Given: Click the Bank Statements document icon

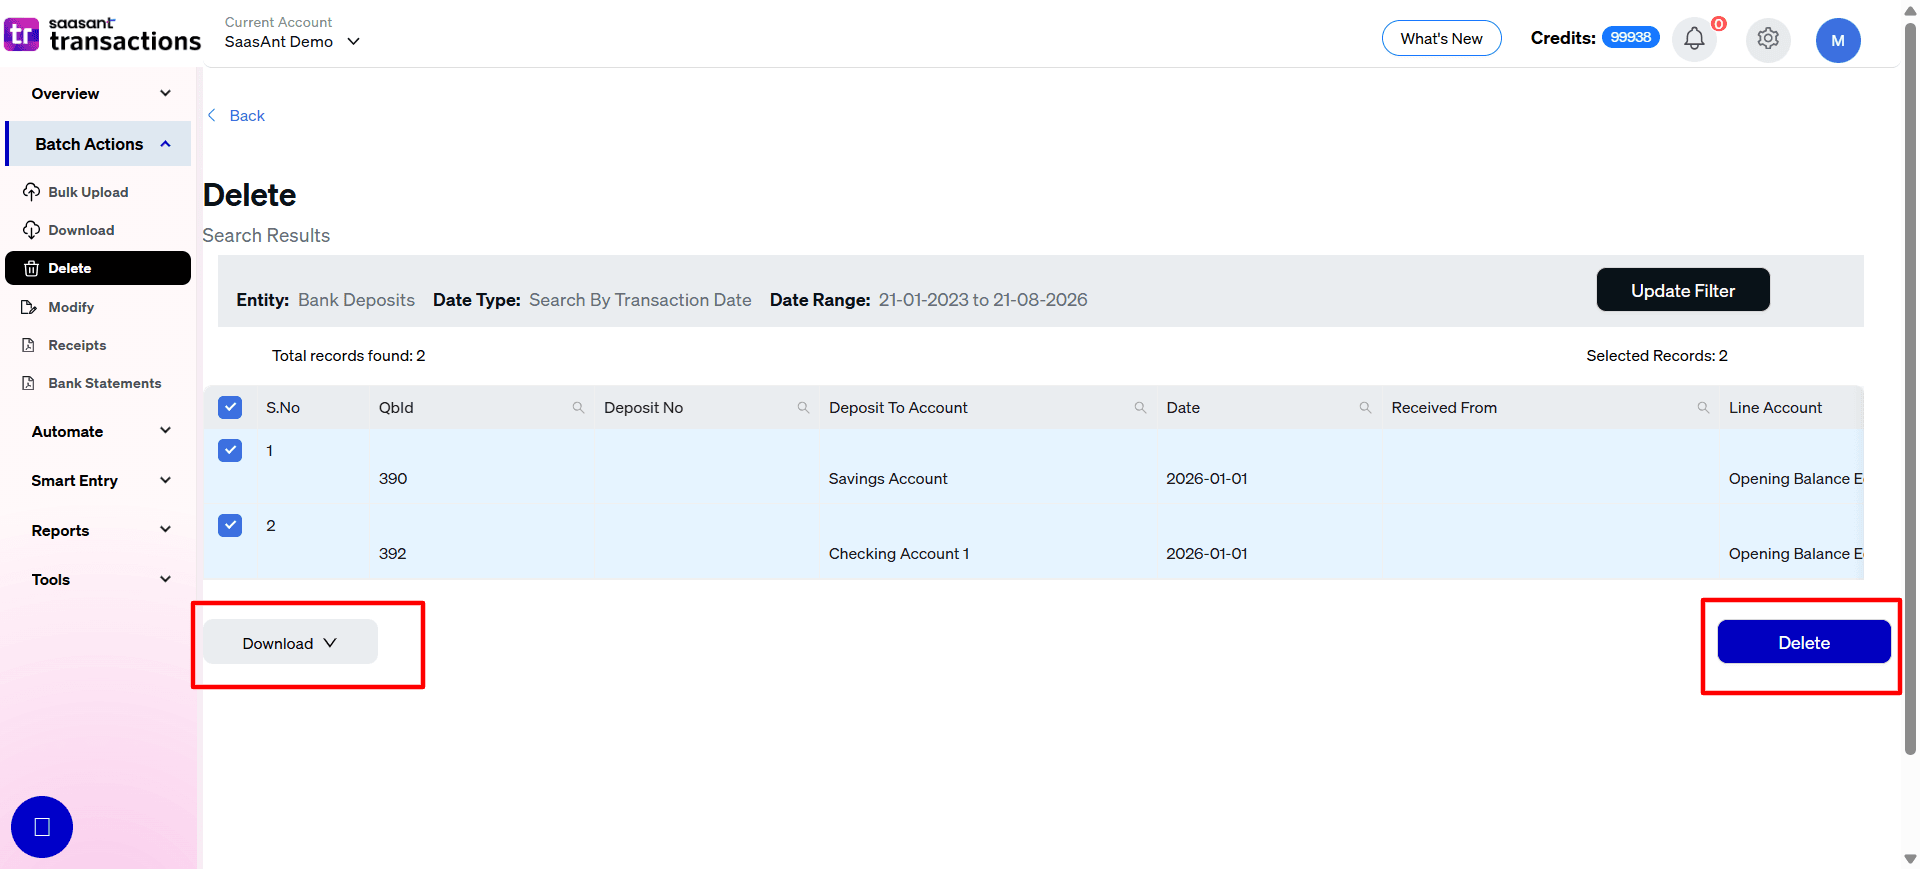Looking at the screenshot, I should 29,383.
